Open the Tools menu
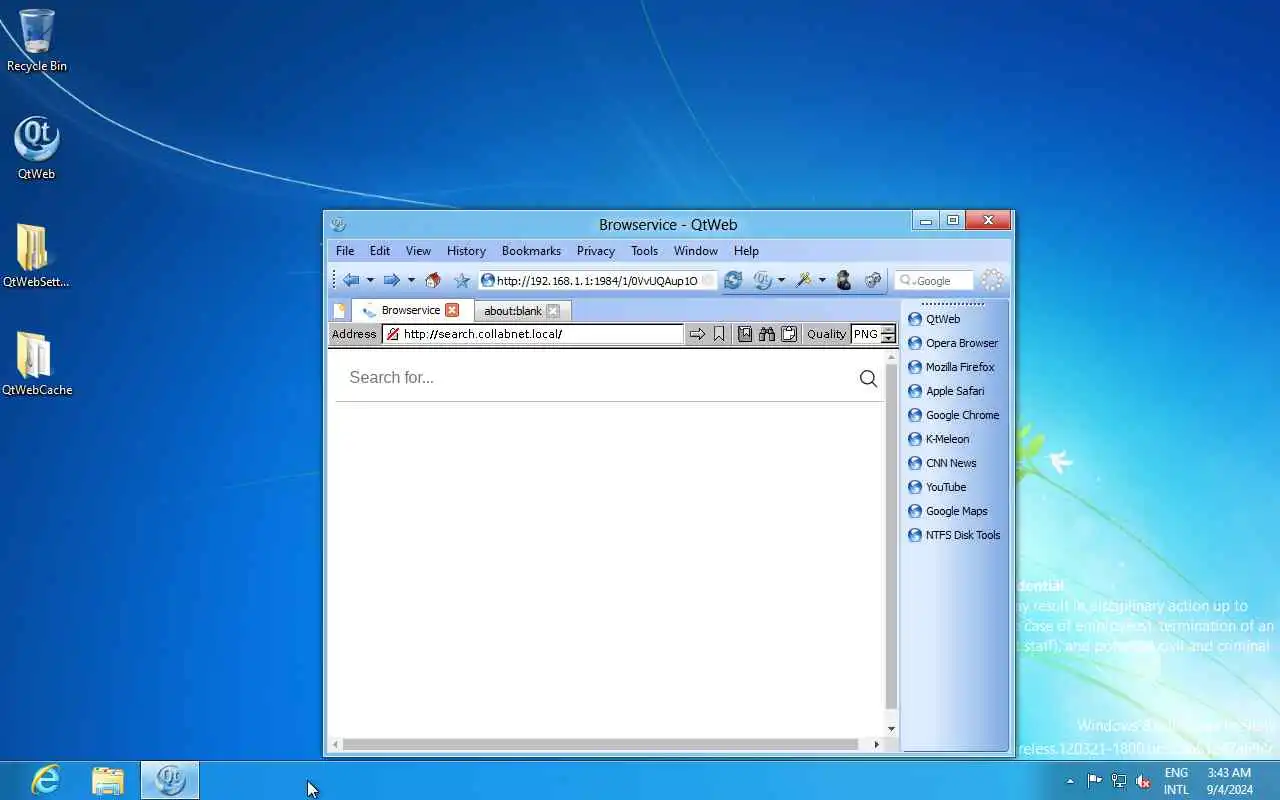 (x=644, y=251)
